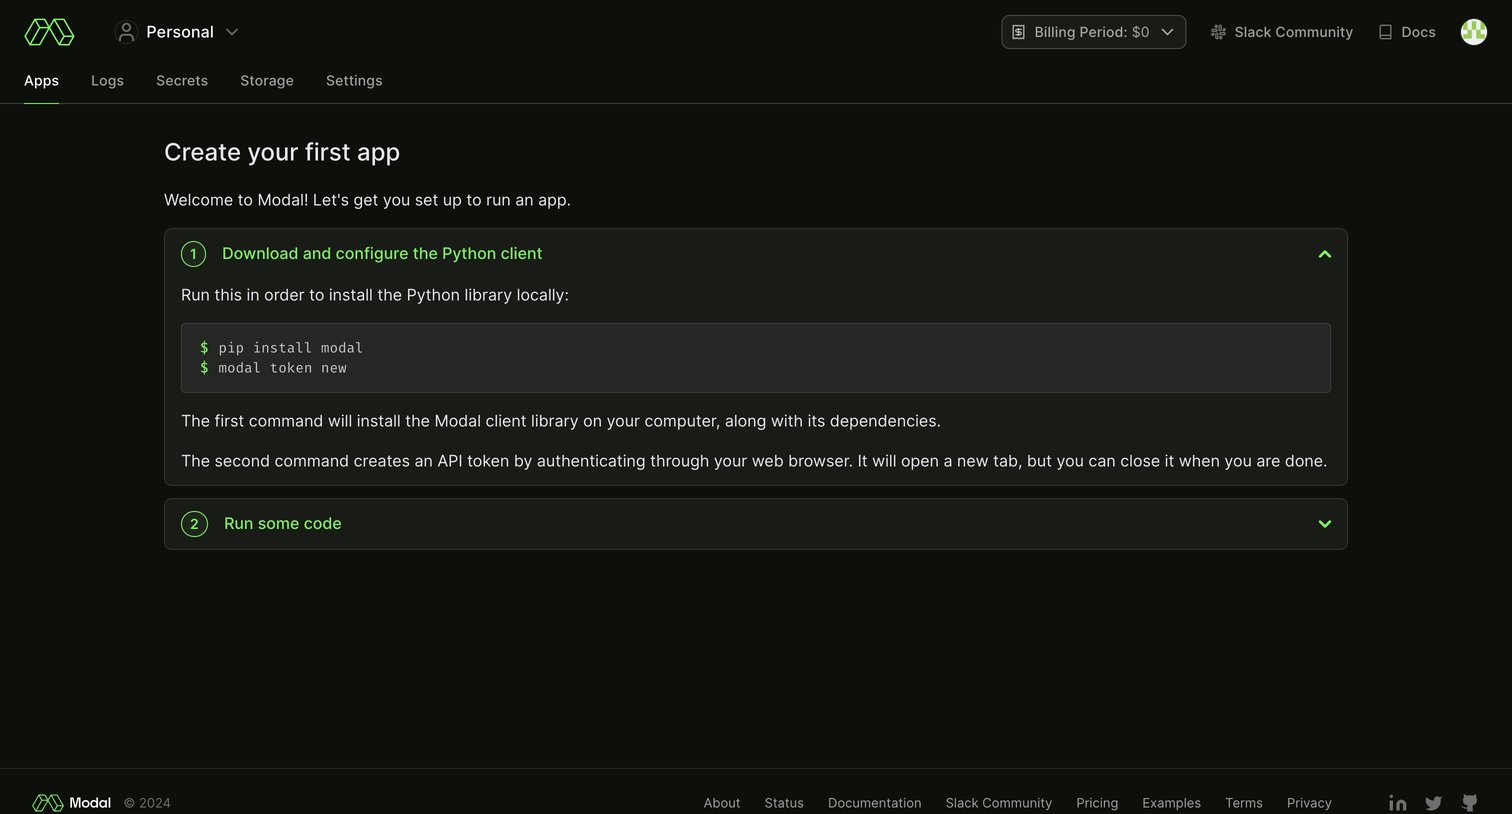Click the Slack logo icon in header
Viewport: 1512px width, 814px height.
pyautogui.click(x=1218, y=32)
